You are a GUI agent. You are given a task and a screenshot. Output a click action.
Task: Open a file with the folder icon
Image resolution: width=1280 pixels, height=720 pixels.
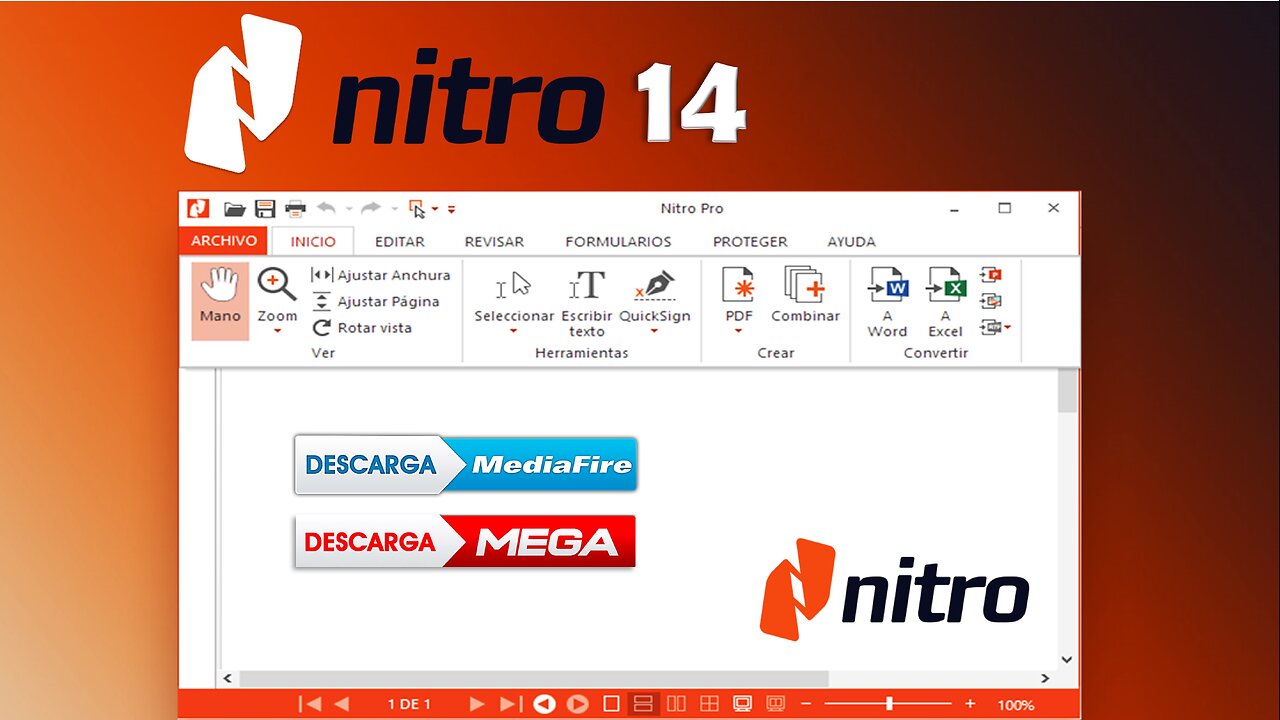coord(235,209)
